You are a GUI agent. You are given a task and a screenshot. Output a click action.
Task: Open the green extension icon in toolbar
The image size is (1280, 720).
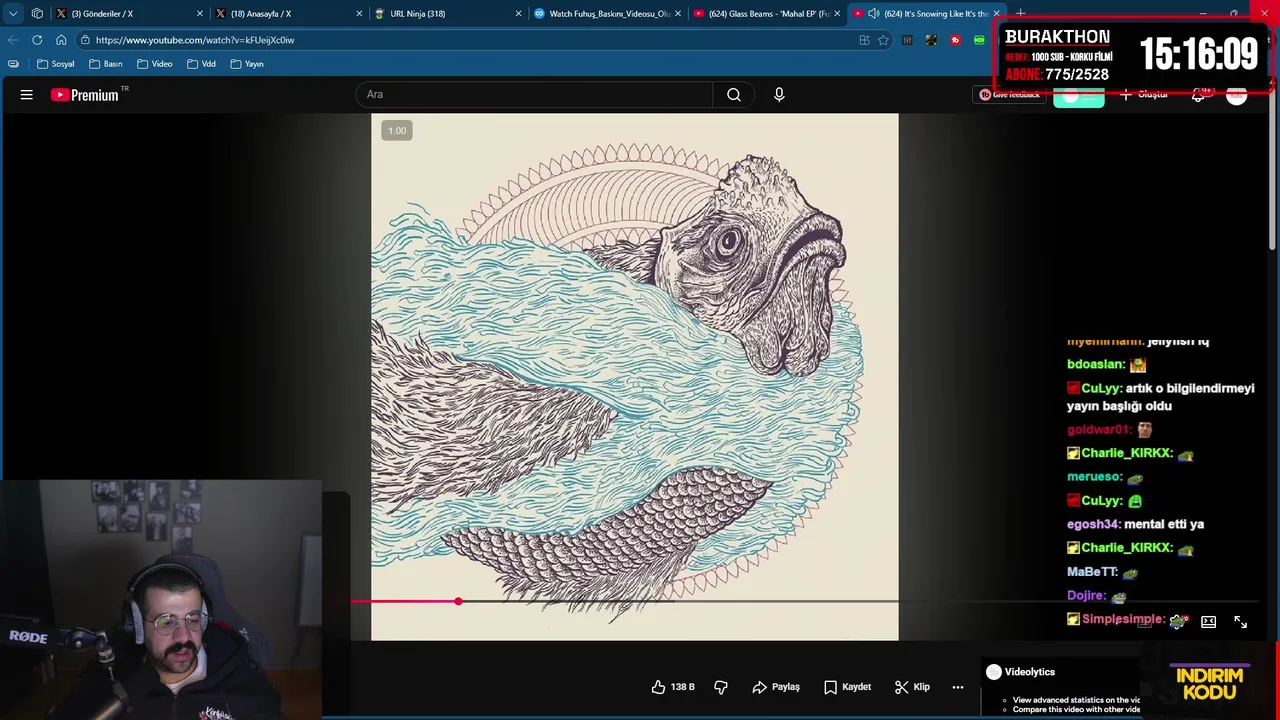click(x=979, y=40)
